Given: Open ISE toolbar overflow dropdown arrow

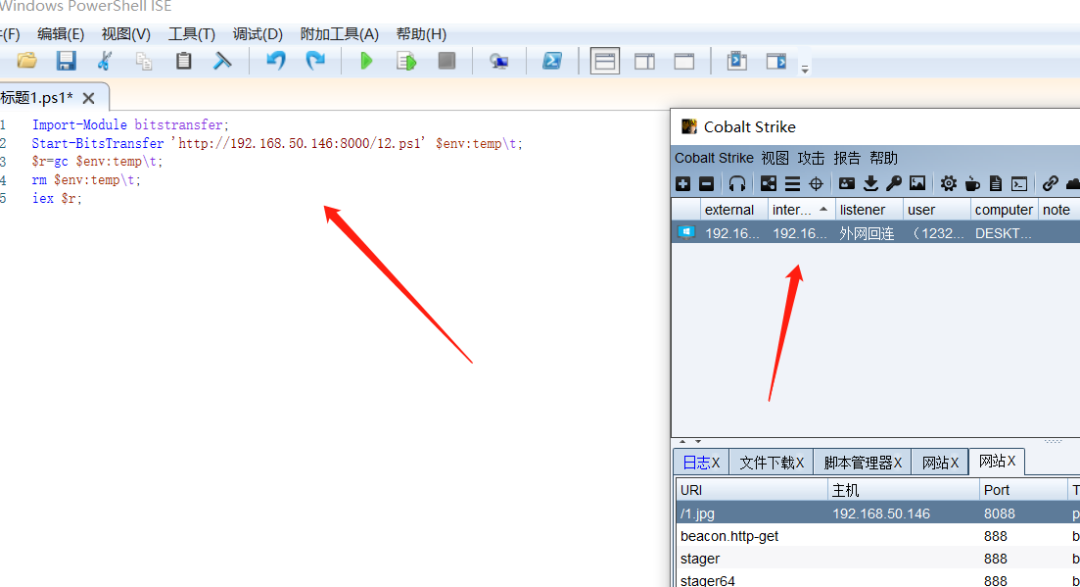Looking at the screenshot, I should (x=804, y=68).
